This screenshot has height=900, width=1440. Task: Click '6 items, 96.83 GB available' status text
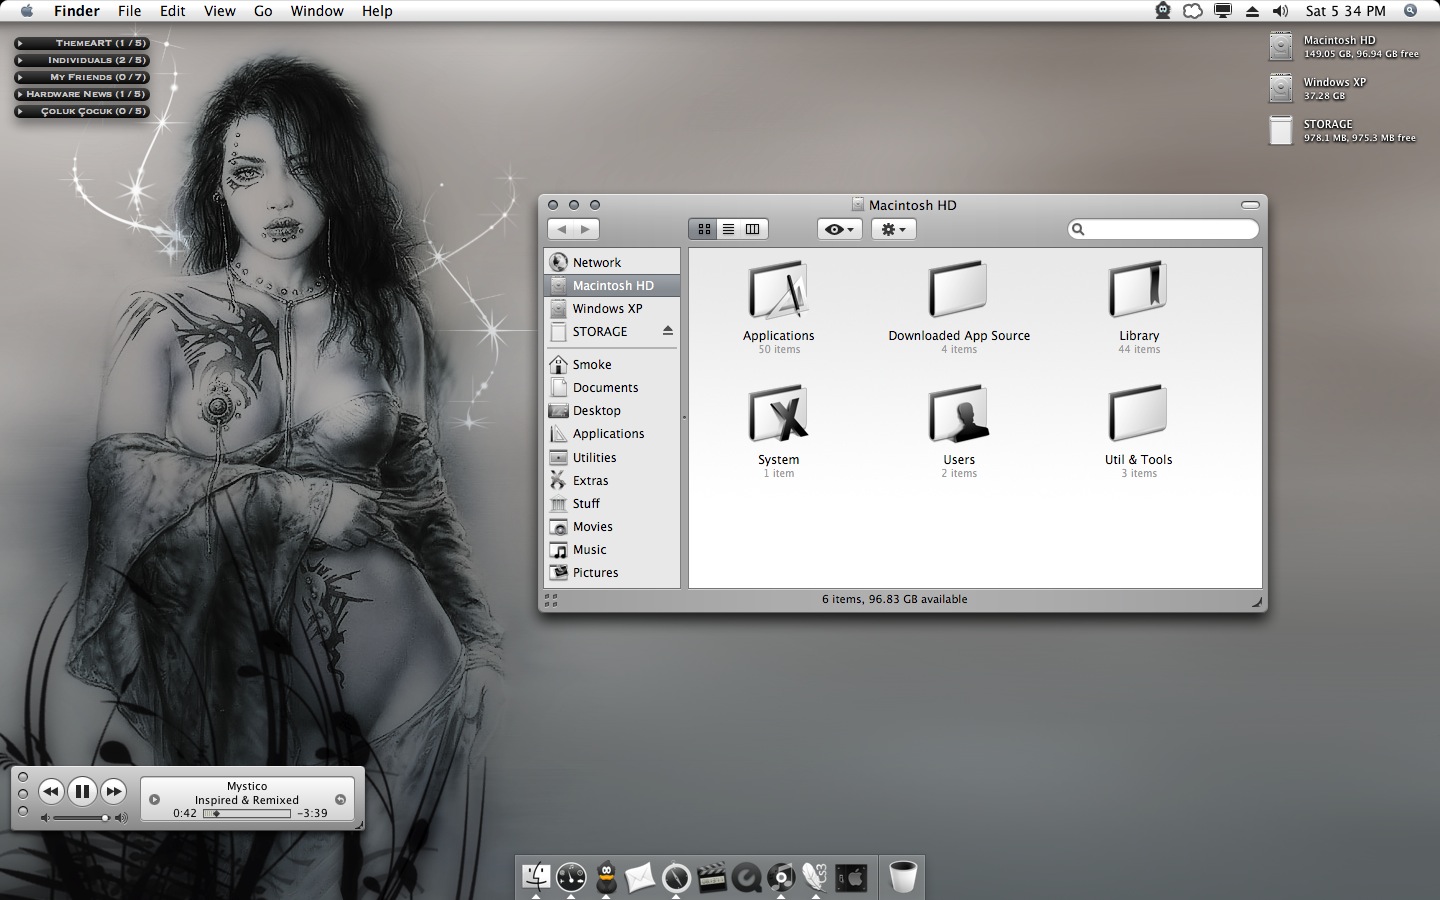tap(894, 599)
